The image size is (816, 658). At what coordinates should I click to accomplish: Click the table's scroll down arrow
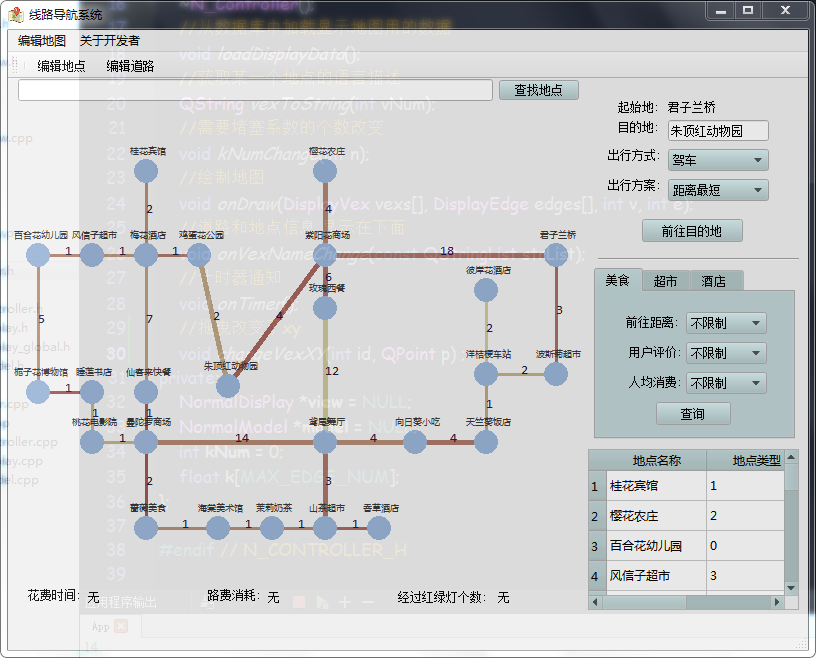(791, 588)
